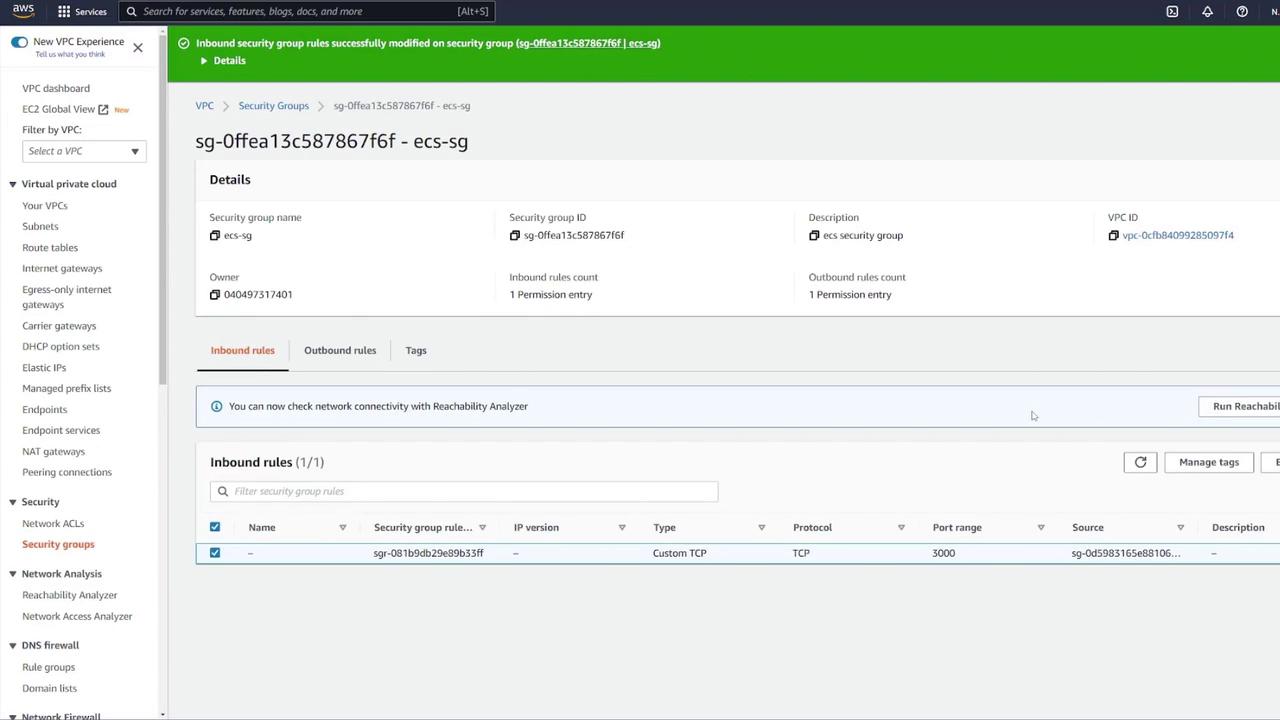Click the AWS logo home icon
Viewport: 1280px width, 720px height.
tap(23, 11)
